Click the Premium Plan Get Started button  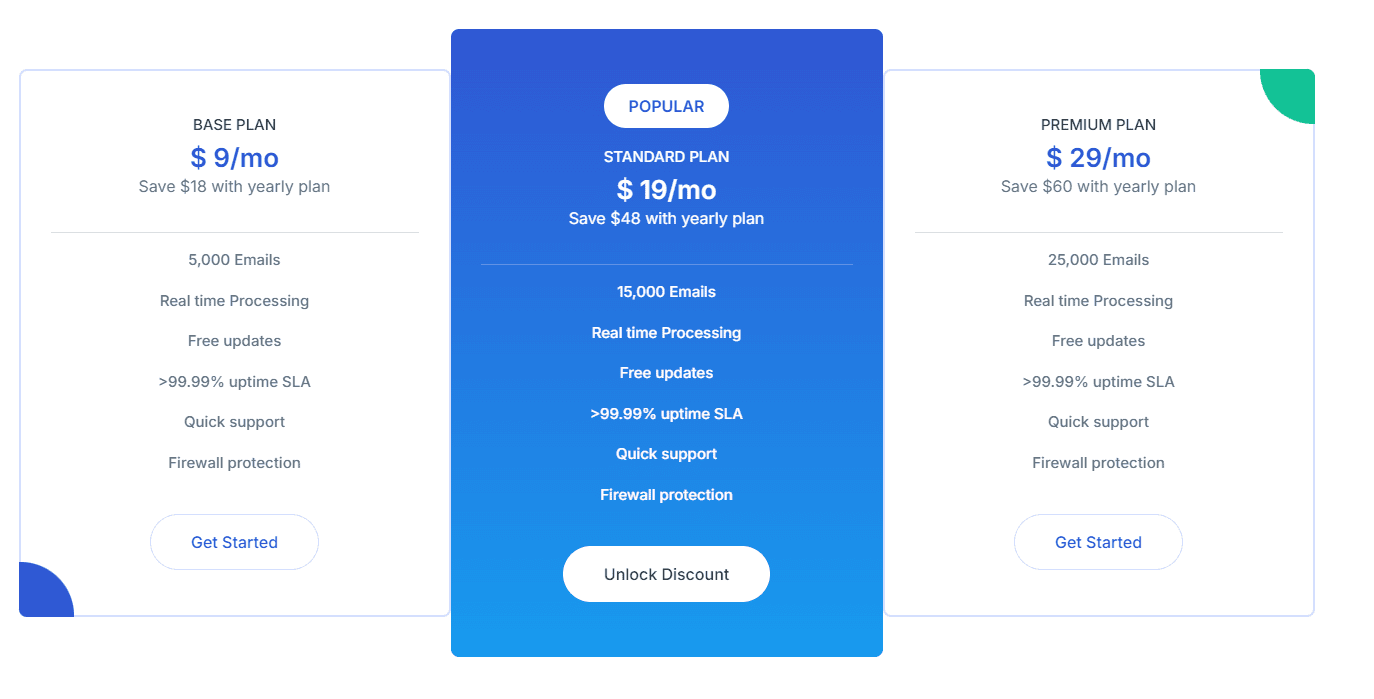pos(1098,541)
